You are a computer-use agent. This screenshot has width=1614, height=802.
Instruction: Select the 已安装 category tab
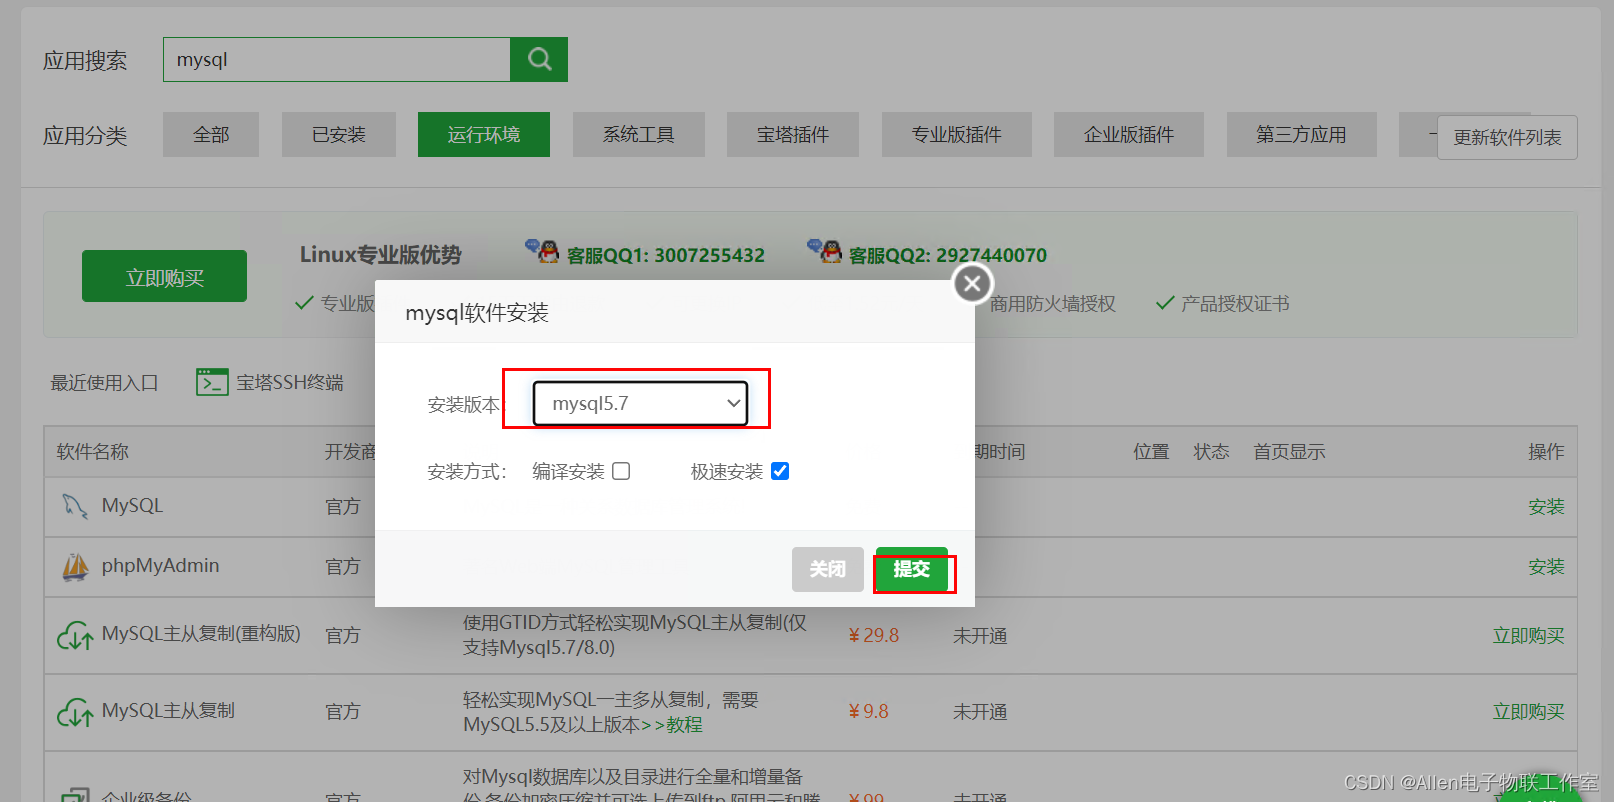(x=339, y=134)
